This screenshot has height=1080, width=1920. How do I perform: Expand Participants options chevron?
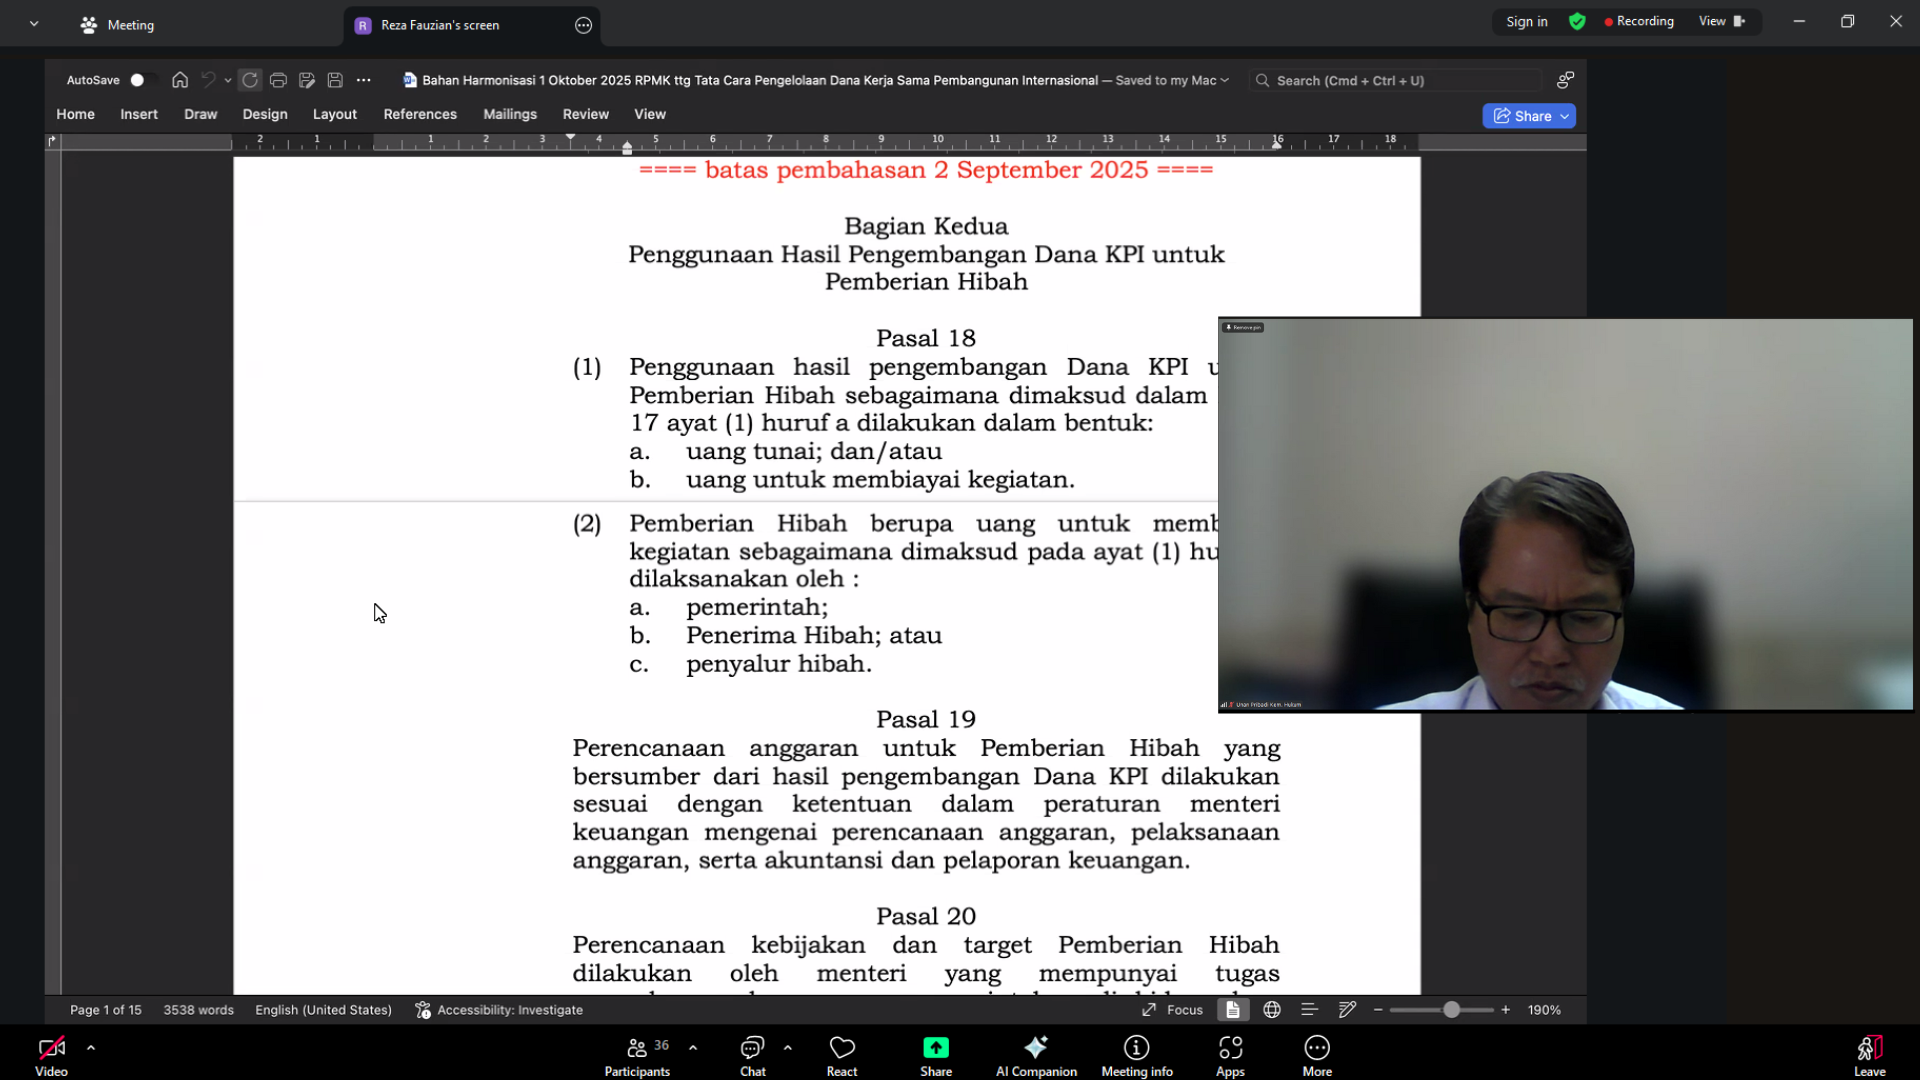693,1048
